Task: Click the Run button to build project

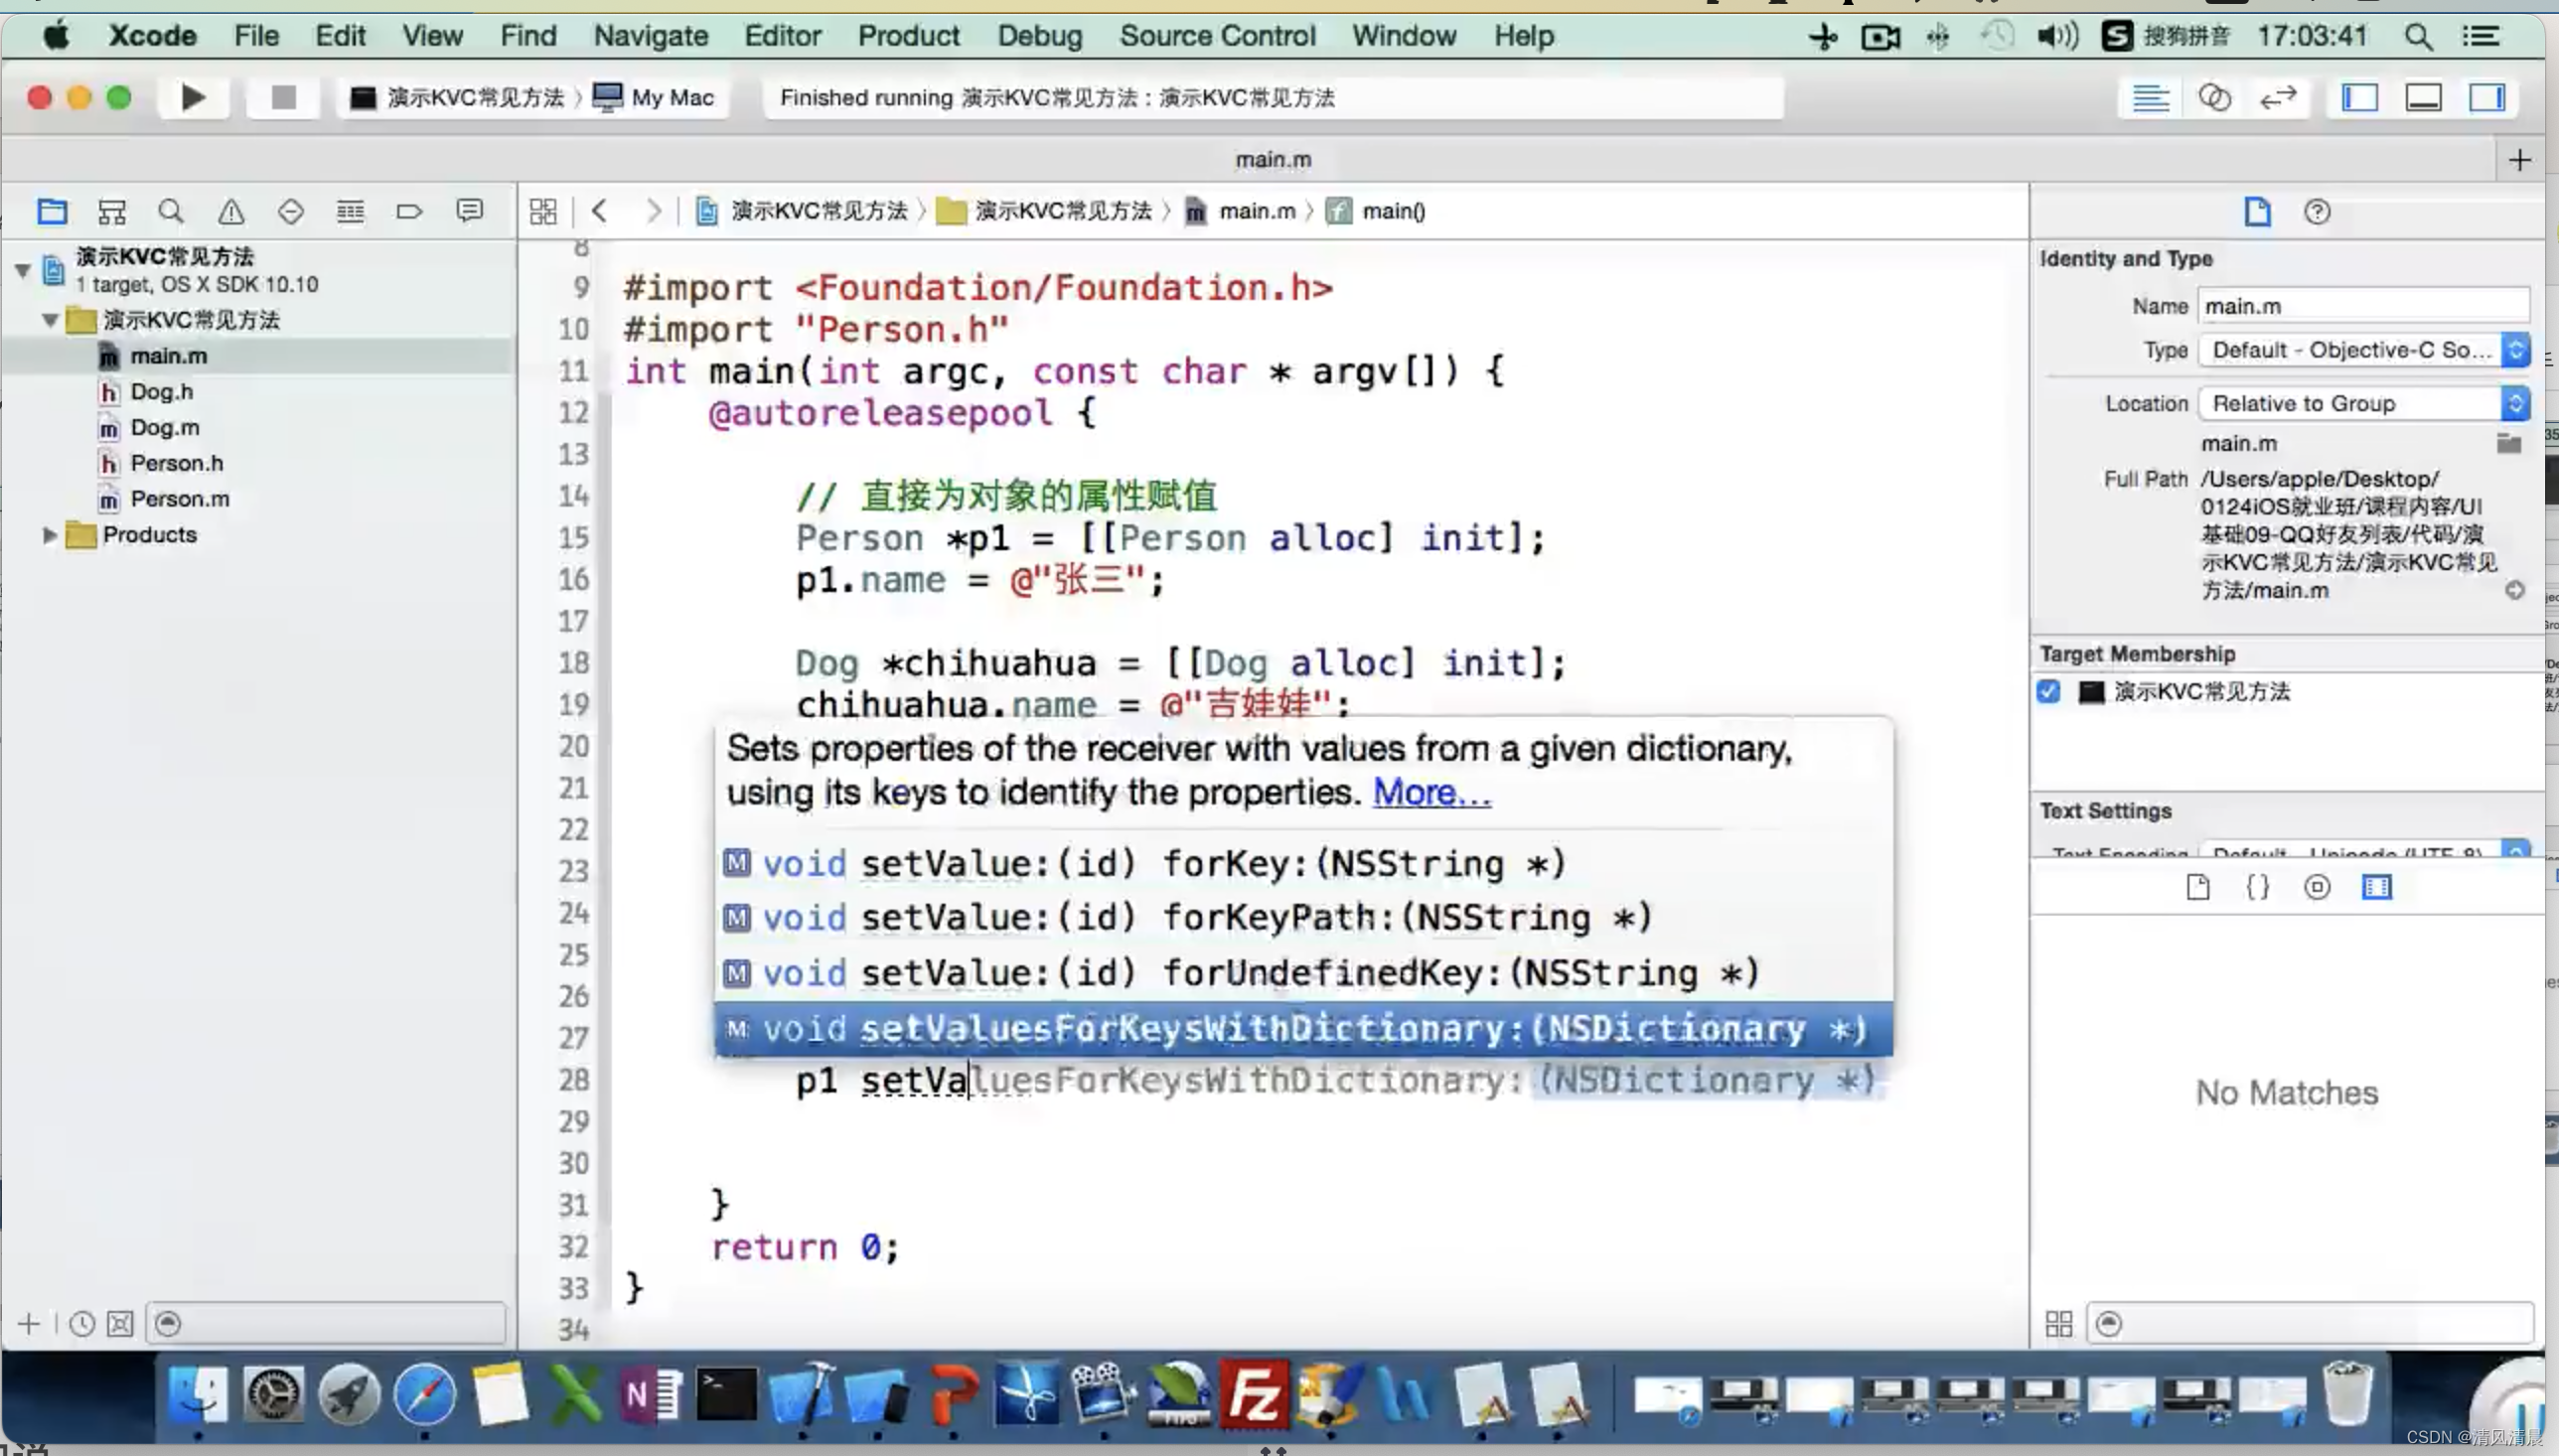Action: [192, 96]
